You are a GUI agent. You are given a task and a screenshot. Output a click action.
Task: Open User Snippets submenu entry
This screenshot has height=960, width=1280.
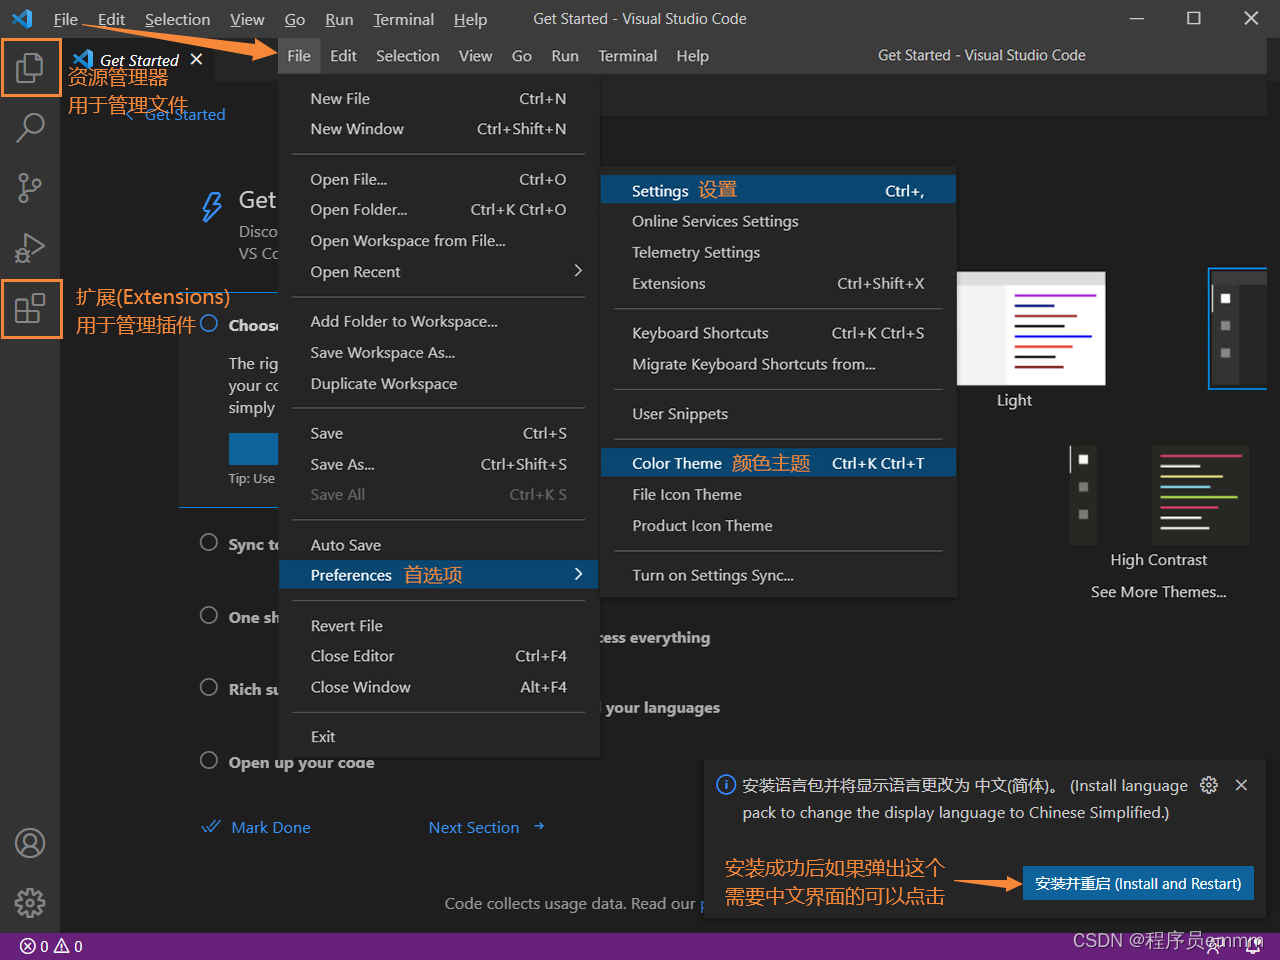point(778,414)
